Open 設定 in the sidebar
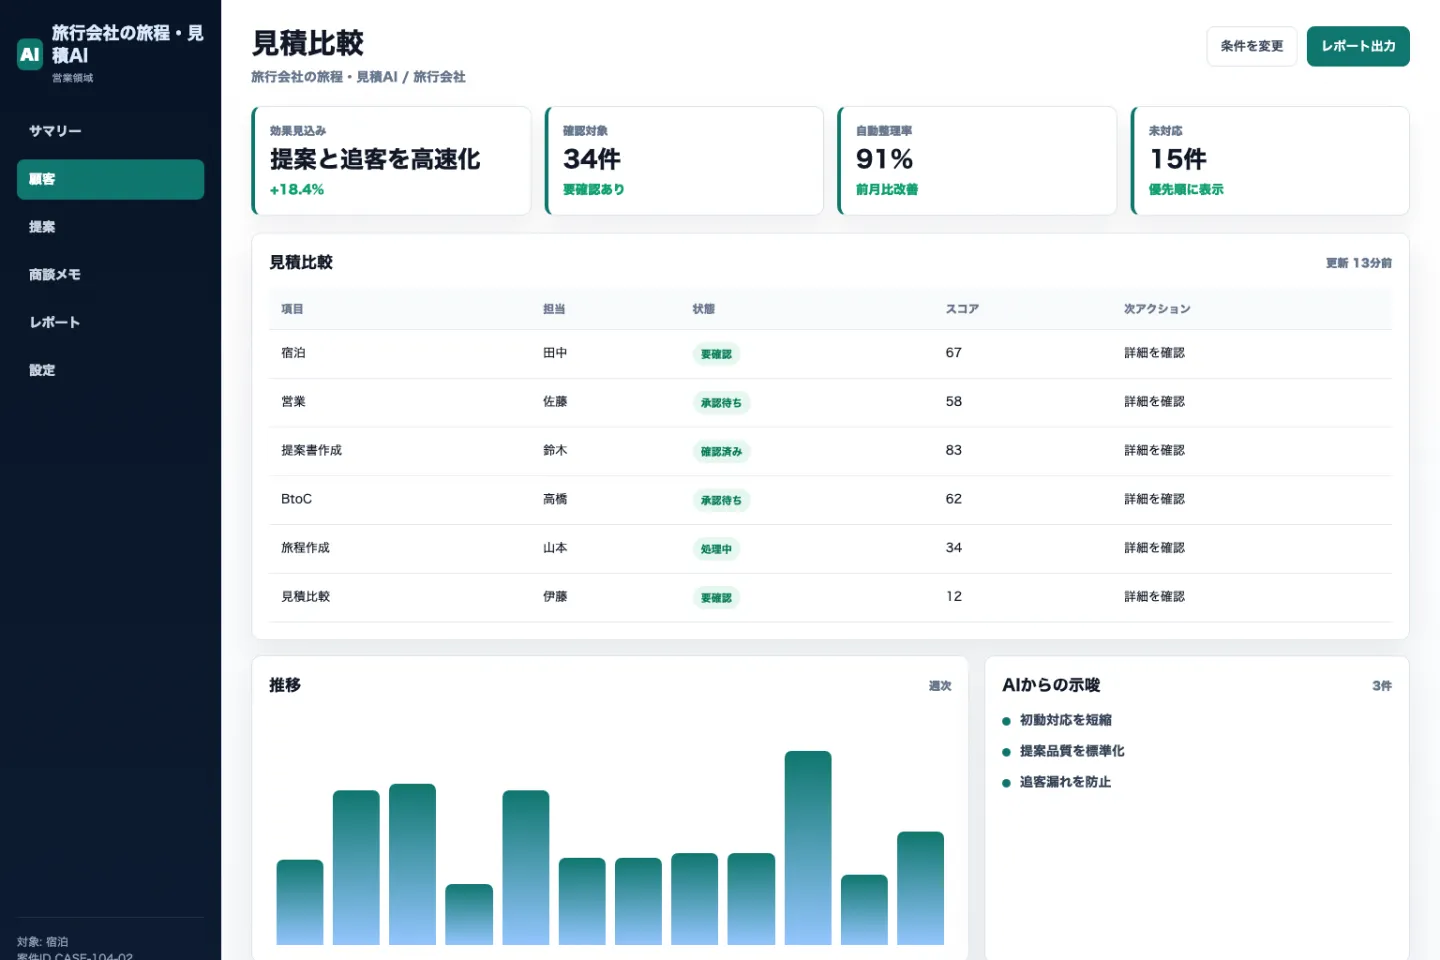This screenshot has width=1440, height=960. pyautogui.click(x=110, y=370)
